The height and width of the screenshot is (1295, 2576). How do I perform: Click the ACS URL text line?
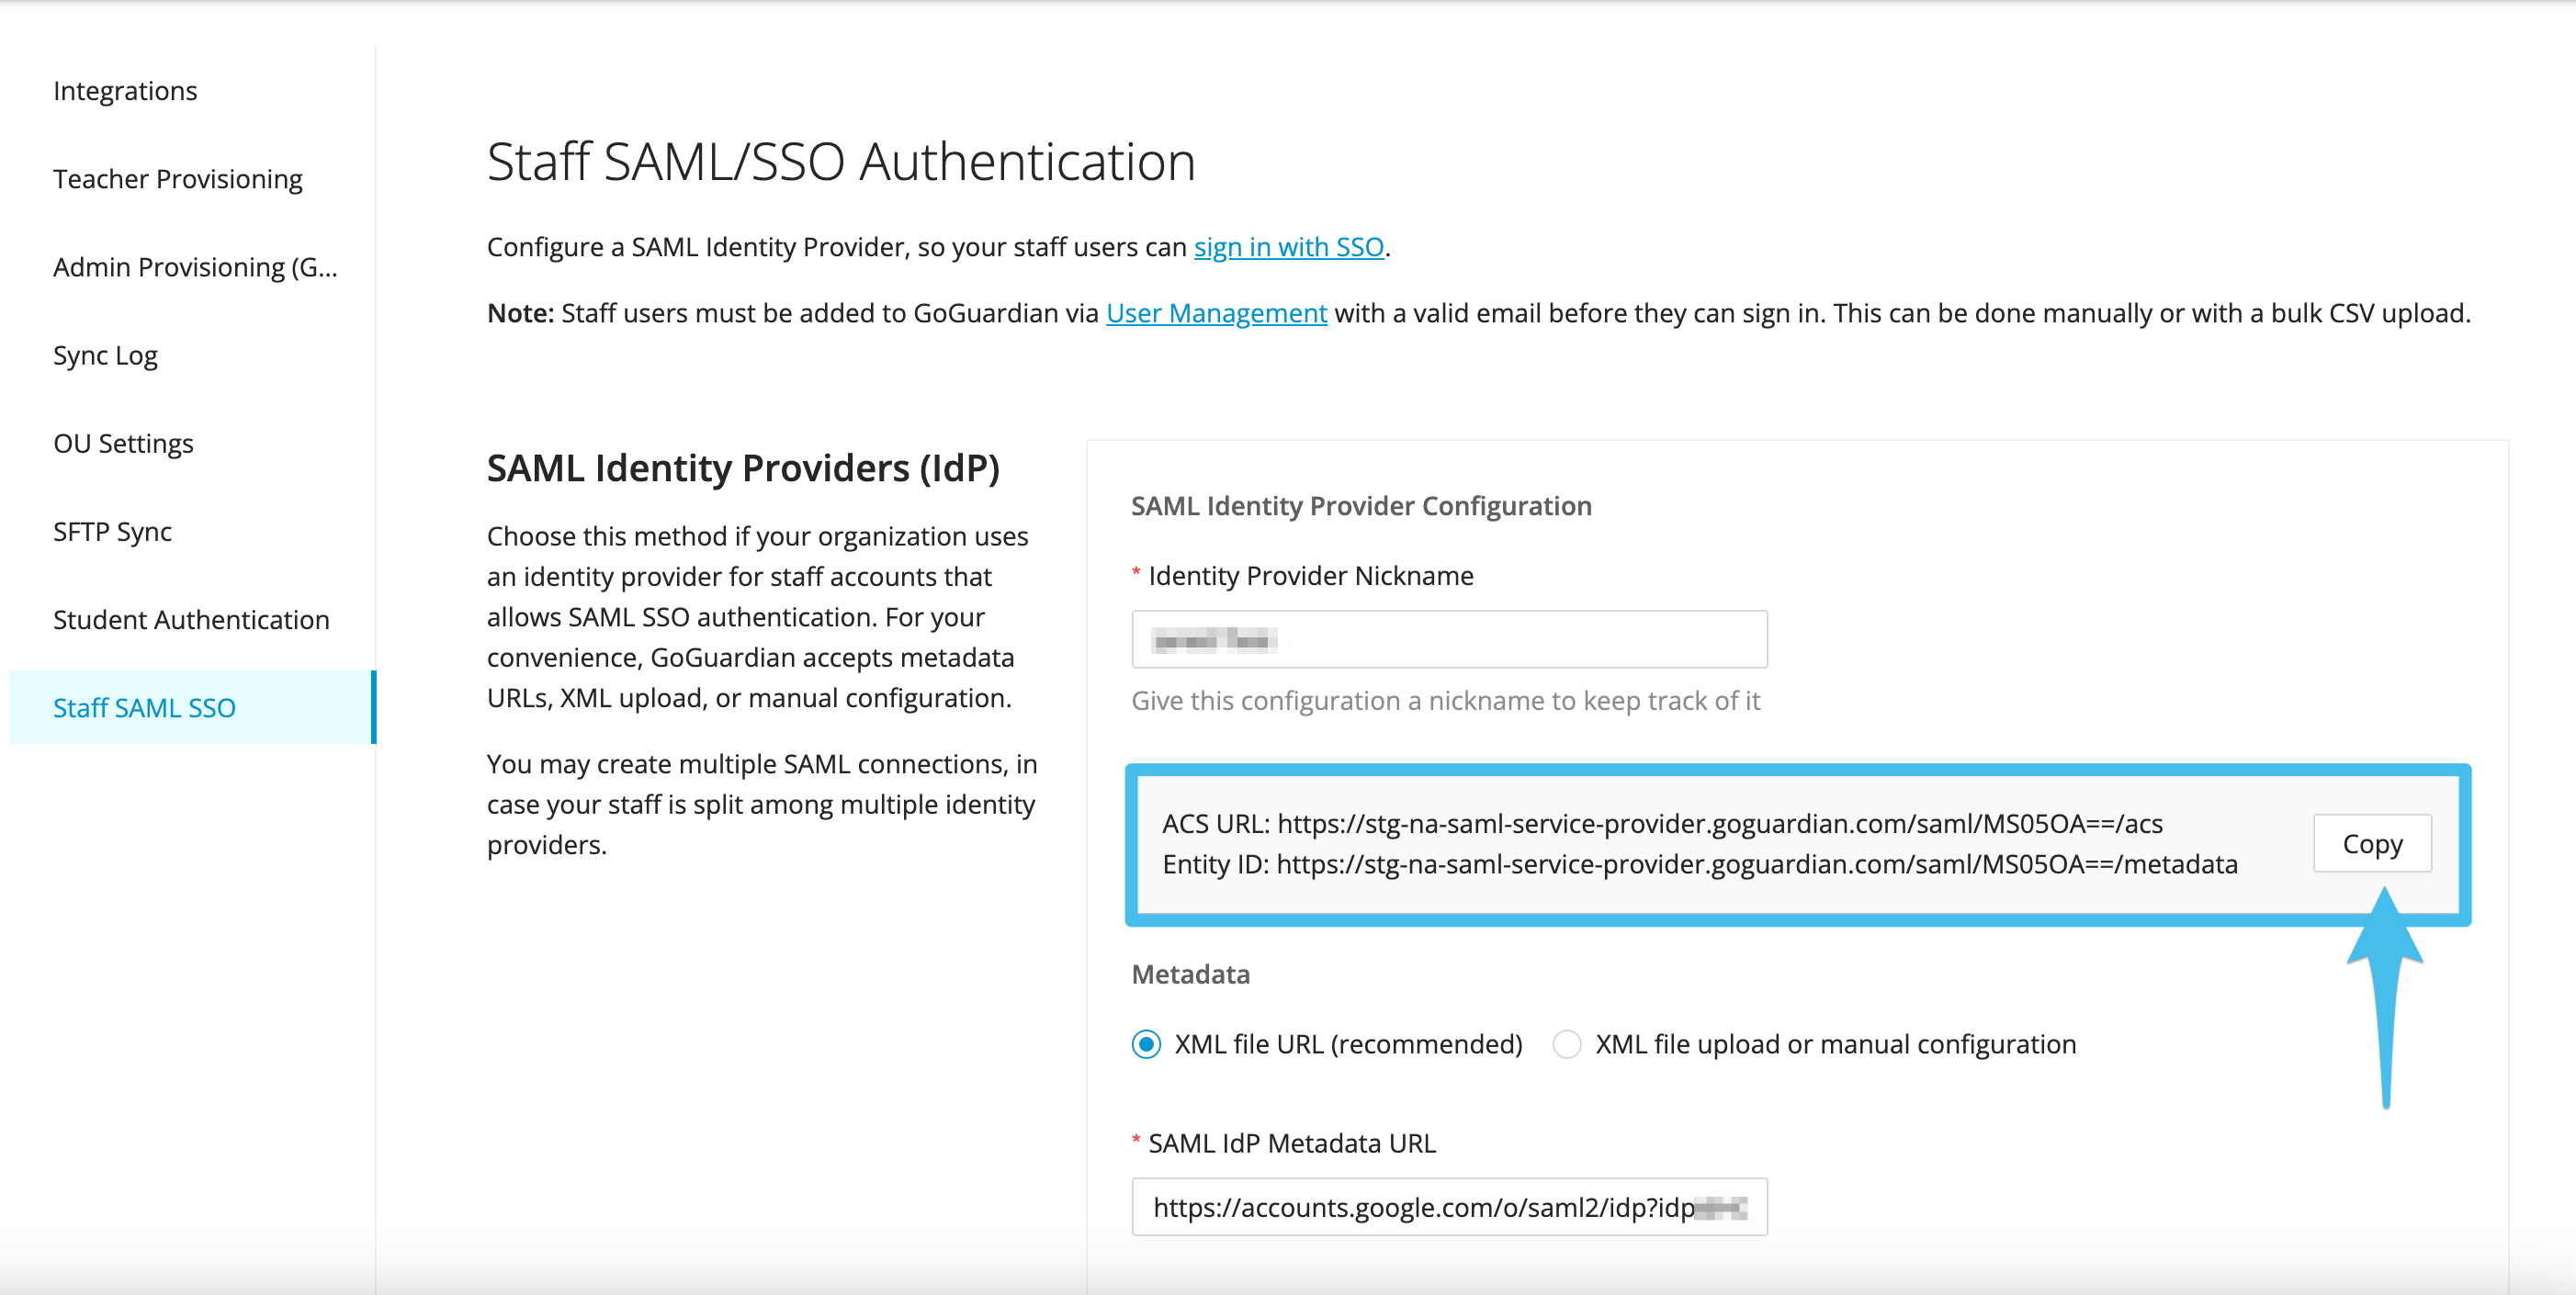tap(1661, 823)
